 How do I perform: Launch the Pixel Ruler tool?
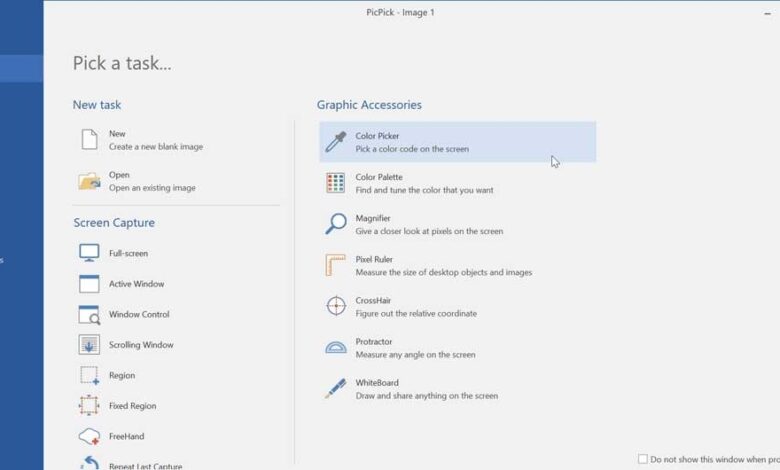coord(336,265)
